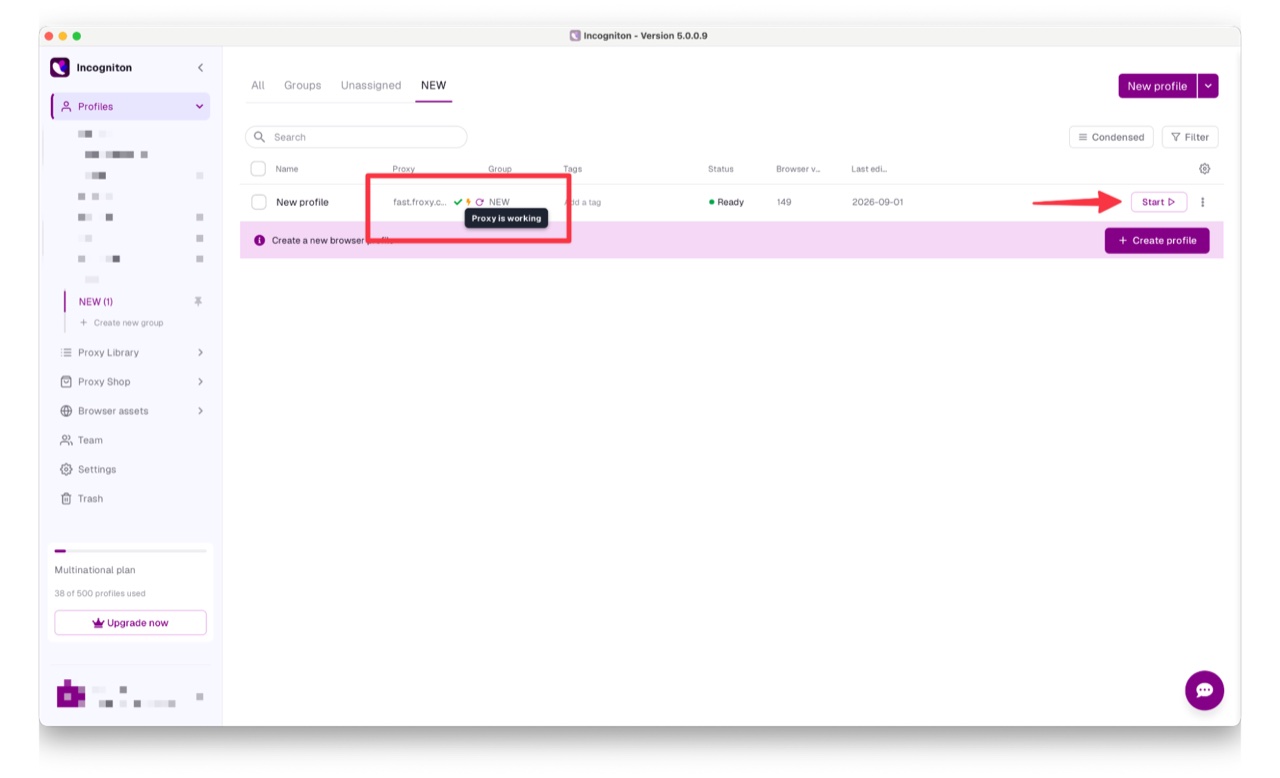This screenshot has height=778, width=1280.
Task: Click Upgrade now
Action: [x=130, y=622]
